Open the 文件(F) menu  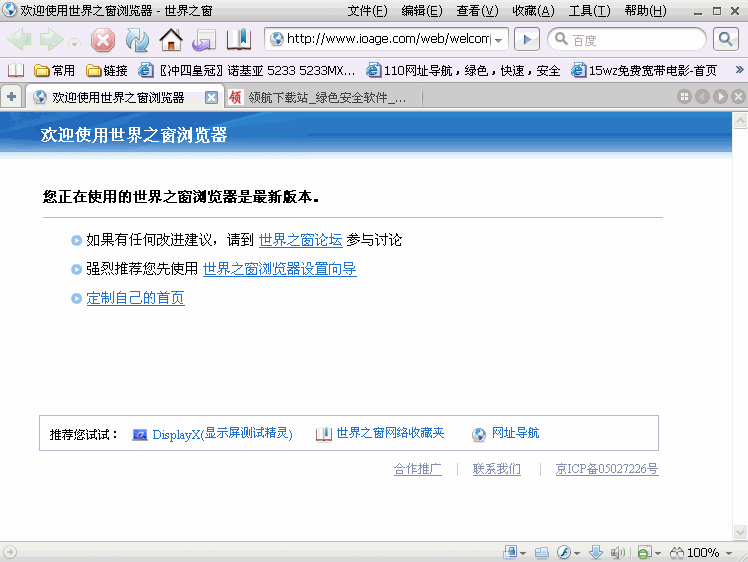click(367, 10)
